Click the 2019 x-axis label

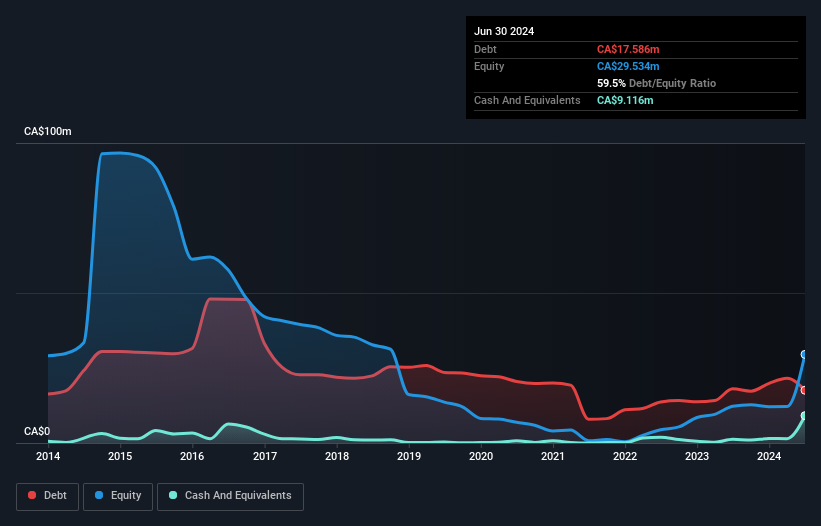coord(409,456)
